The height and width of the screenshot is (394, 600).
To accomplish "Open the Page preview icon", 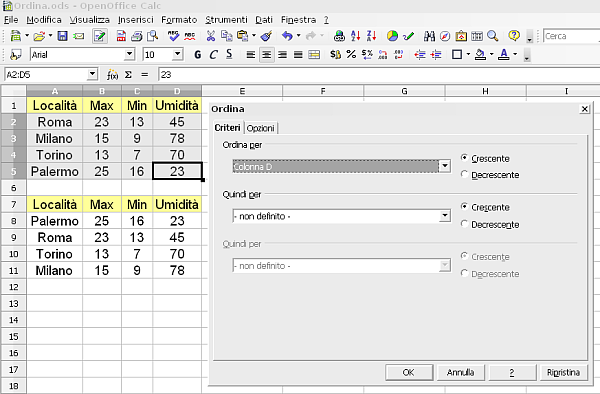I will click(153, 36).
